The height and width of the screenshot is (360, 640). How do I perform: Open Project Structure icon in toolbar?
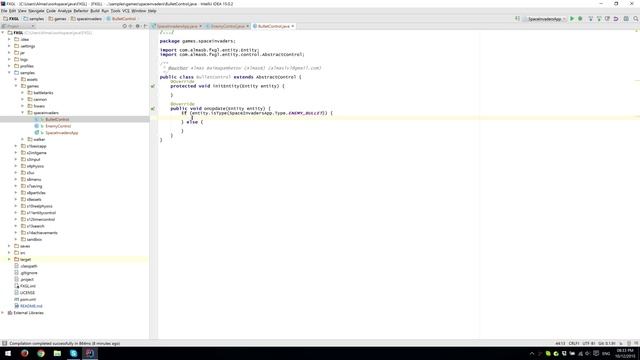(x=626, y=19)
